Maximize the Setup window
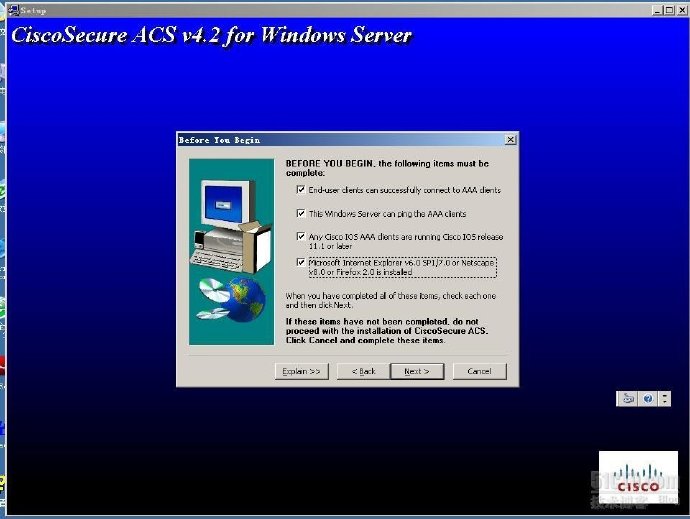This screenshot has width=690, height=519. coord(669,10)
